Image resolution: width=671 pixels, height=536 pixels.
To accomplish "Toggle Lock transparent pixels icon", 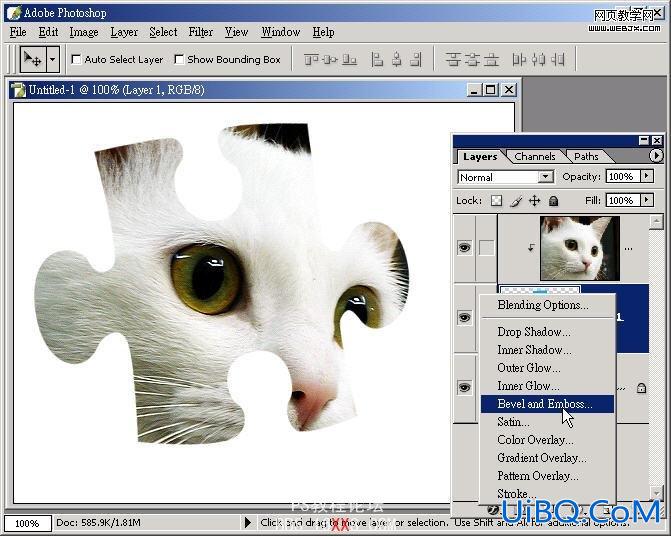I will pos(496,201).
